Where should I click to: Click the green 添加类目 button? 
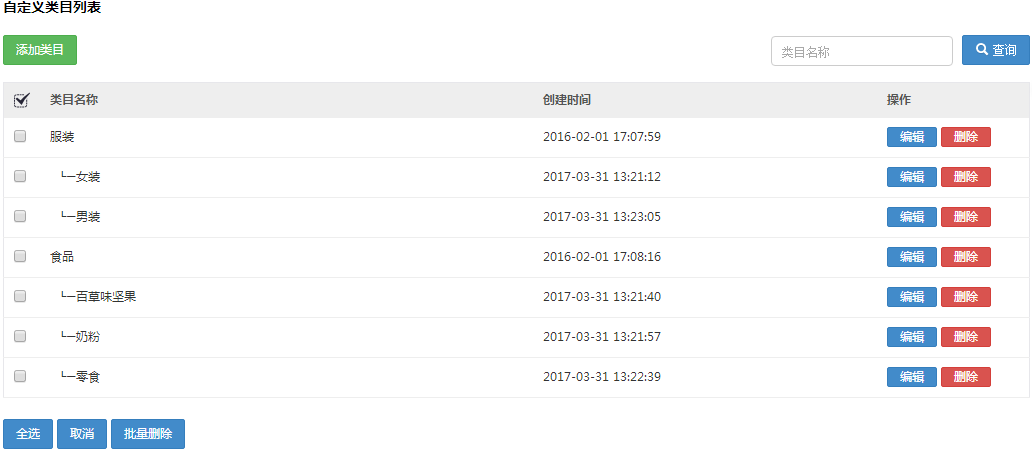[40, 50]
